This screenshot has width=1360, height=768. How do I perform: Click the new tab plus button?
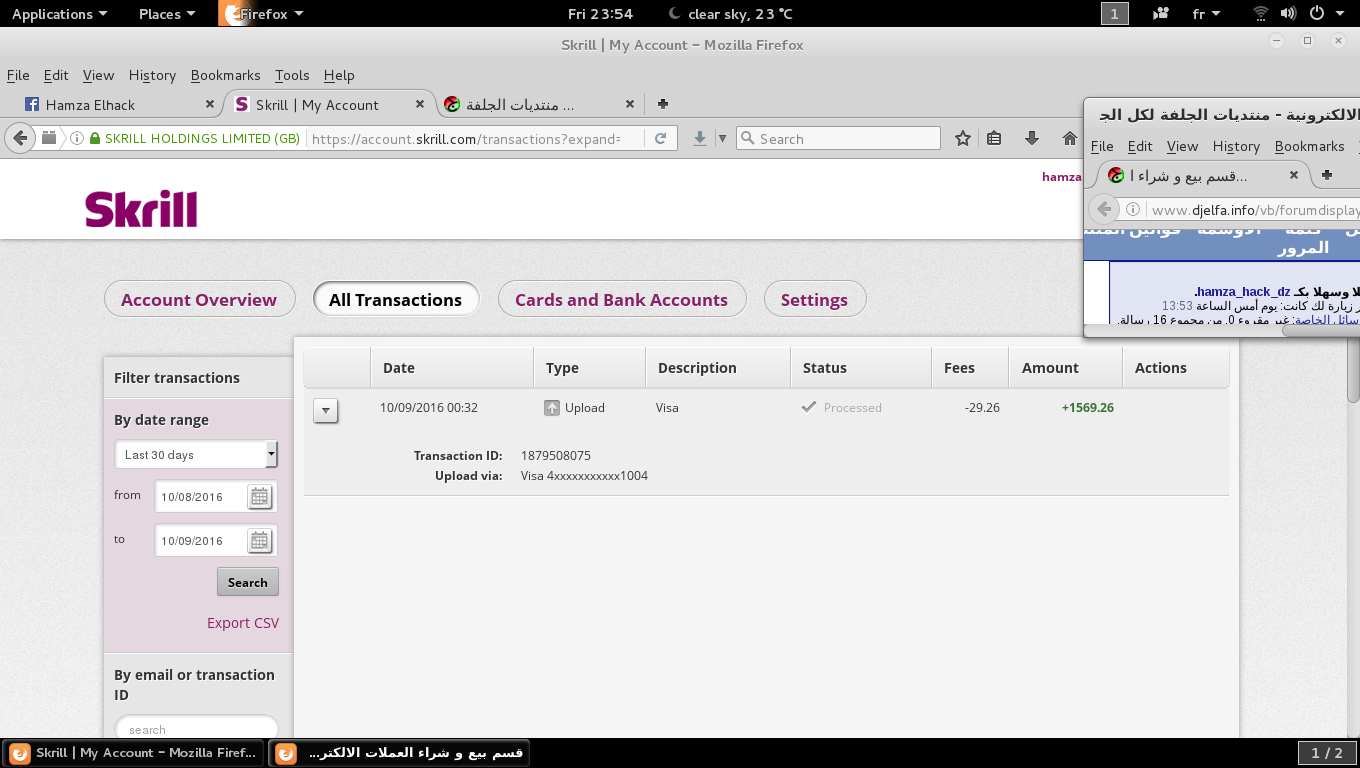(x=662, y=104)
